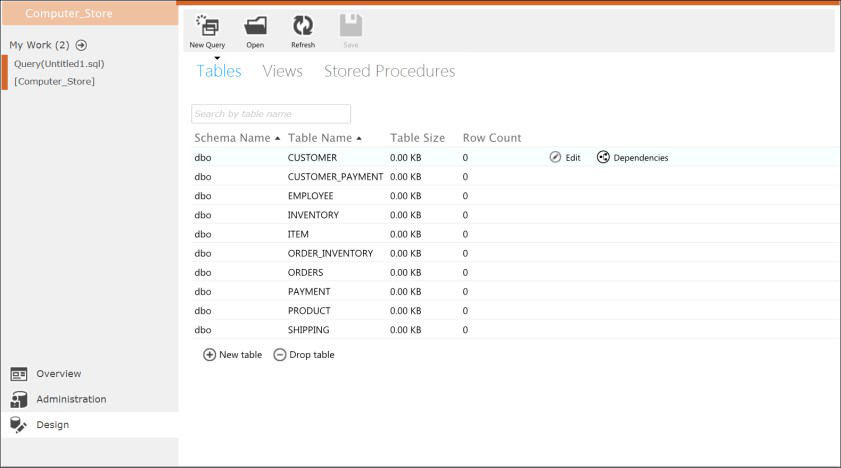Click the Drop table minus icon

coord(280,355)
